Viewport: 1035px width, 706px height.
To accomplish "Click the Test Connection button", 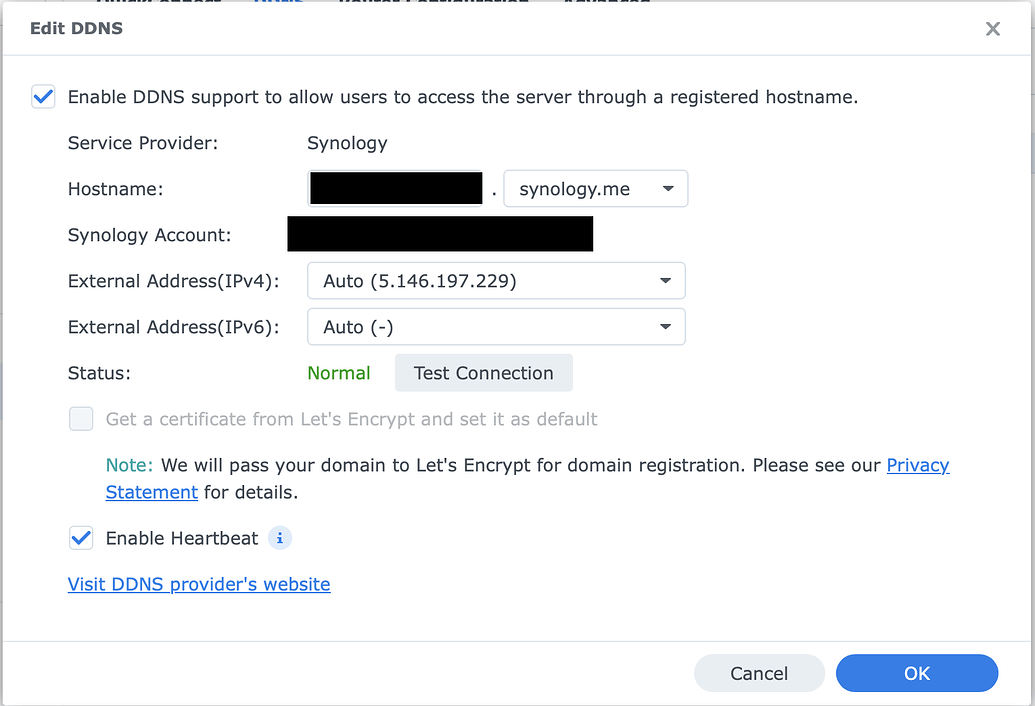I will pos(483,373).
